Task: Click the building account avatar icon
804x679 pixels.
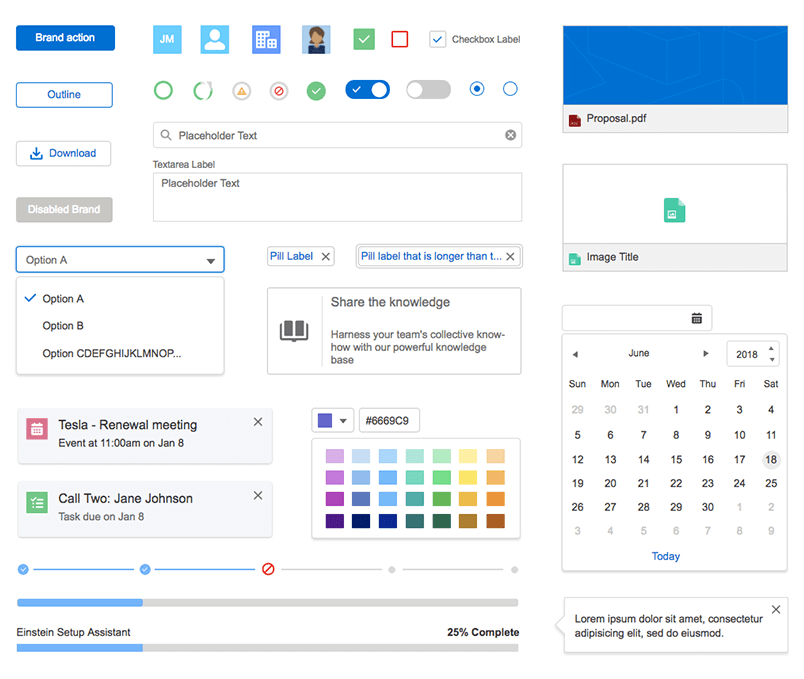Action: pyautogui.click(x=266, y=39)
